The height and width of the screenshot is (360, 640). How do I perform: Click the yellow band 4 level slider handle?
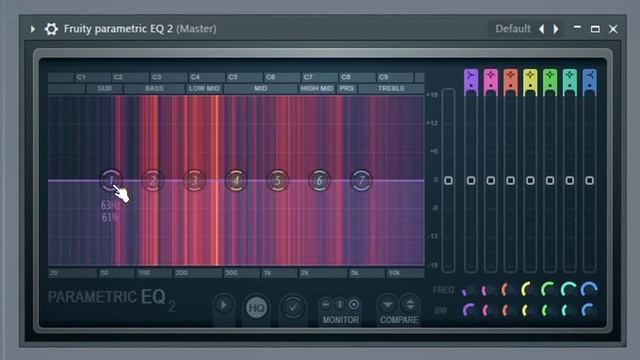point(530,180)
